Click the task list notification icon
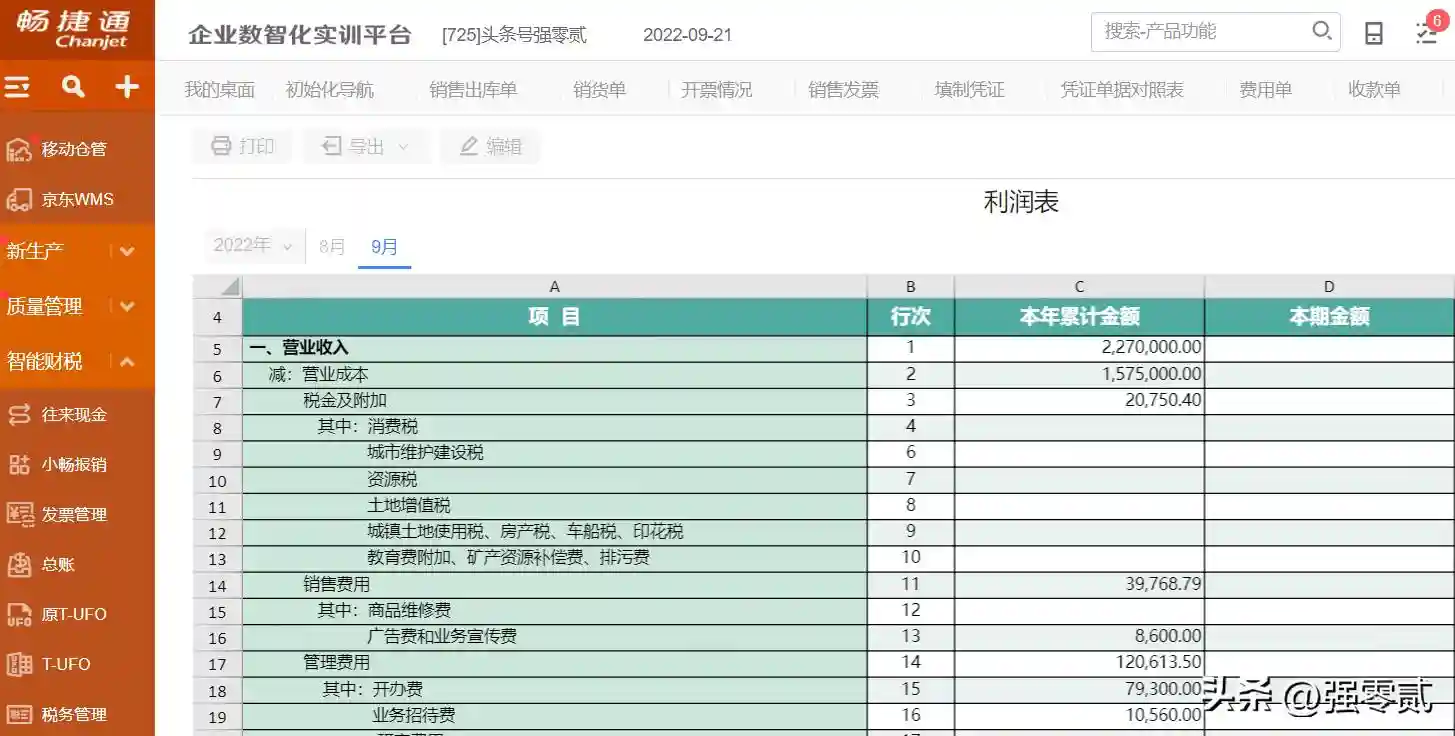The height and width of the screenshot is (736, 1455). pyautogui.click(x=1427, y=33)
